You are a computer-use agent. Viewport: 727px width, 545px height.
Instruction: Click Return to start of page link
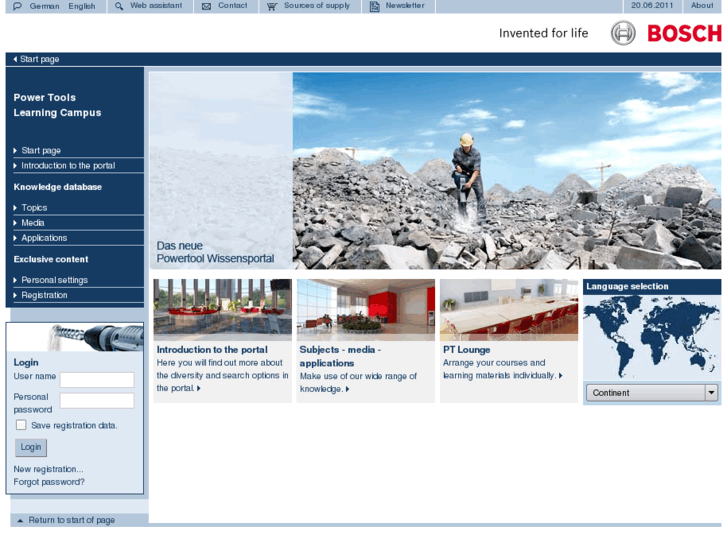71,520
